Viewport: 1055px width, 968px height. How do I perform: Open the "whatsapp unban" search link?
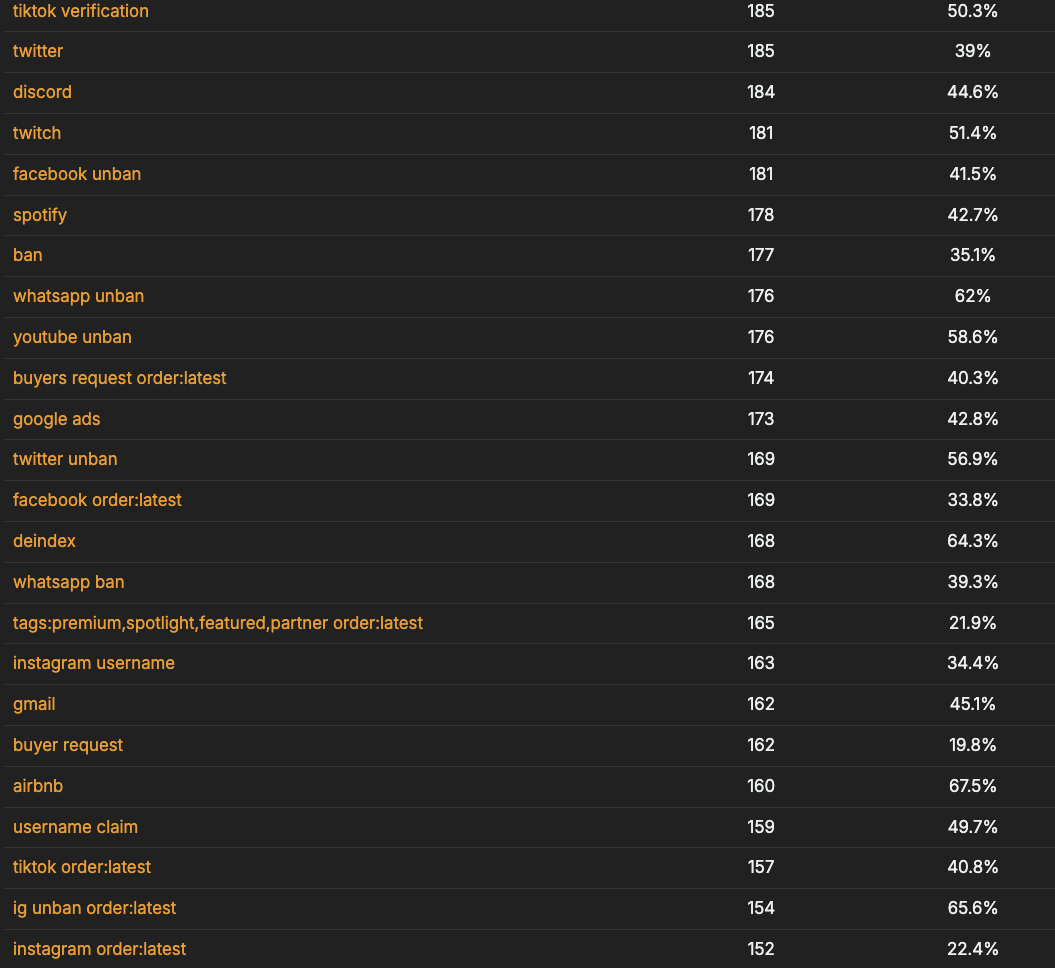pos(78,296)
